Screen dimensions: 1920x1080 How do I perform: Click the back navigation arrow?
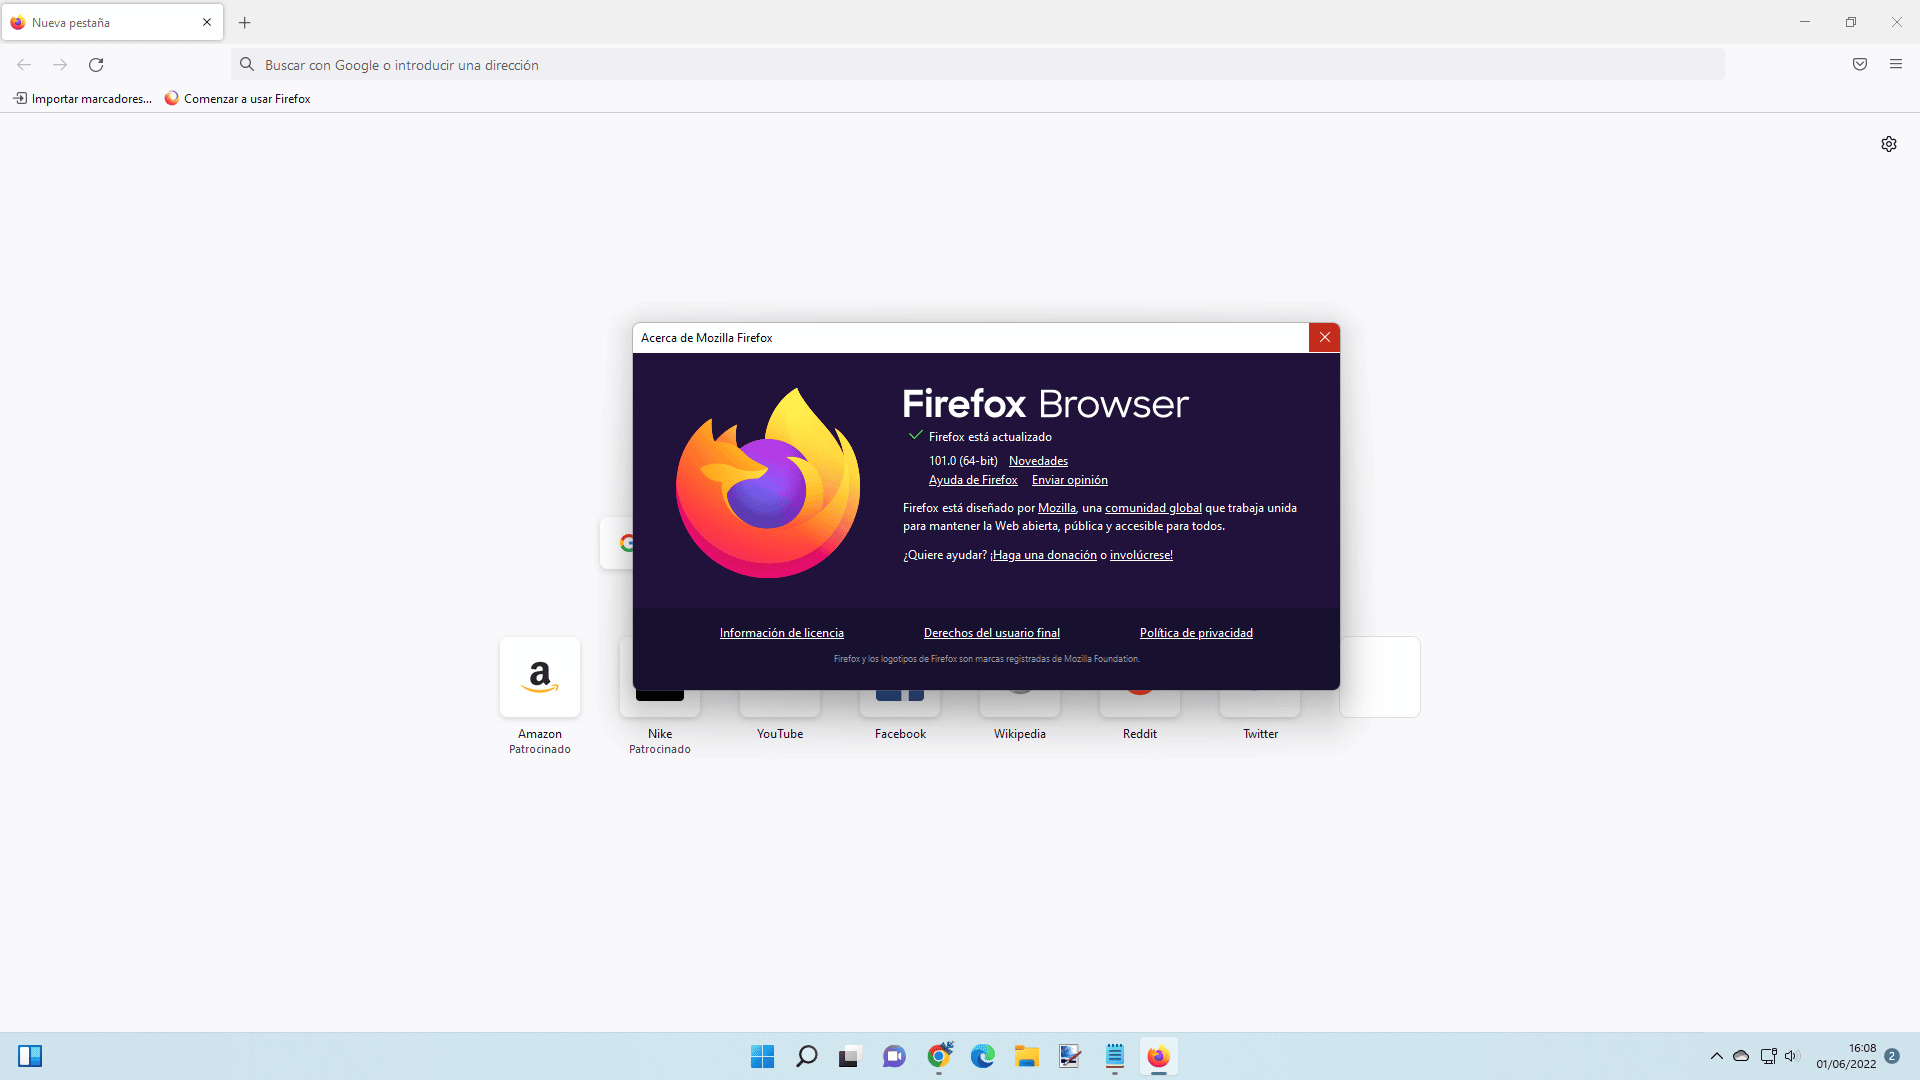24,65
